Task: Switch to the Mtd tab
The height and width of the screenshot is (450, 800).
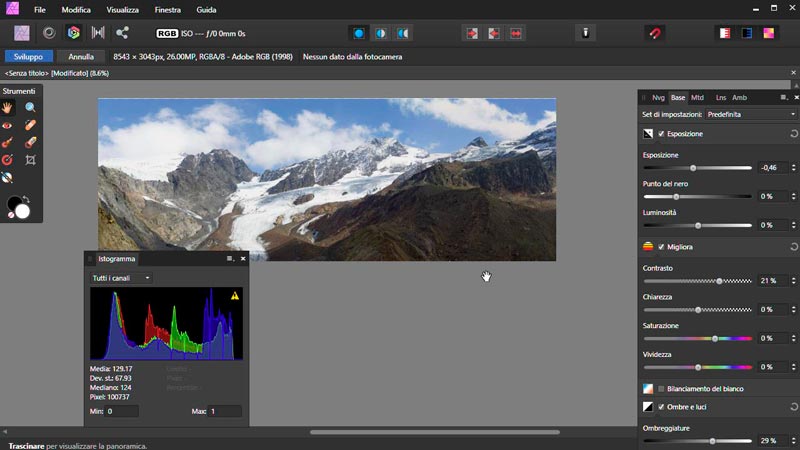Action: [x=697, y=97]
